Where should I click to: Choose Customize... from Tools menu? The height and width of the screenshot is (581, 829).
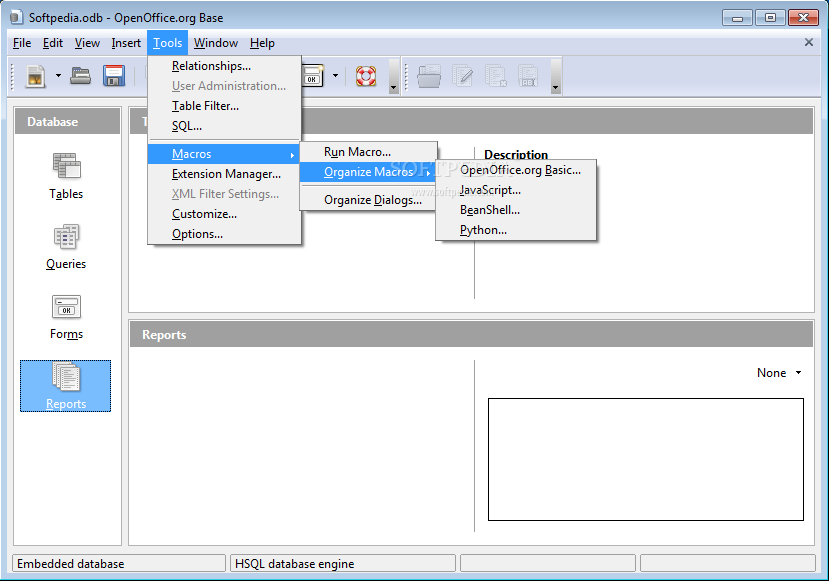224,214
